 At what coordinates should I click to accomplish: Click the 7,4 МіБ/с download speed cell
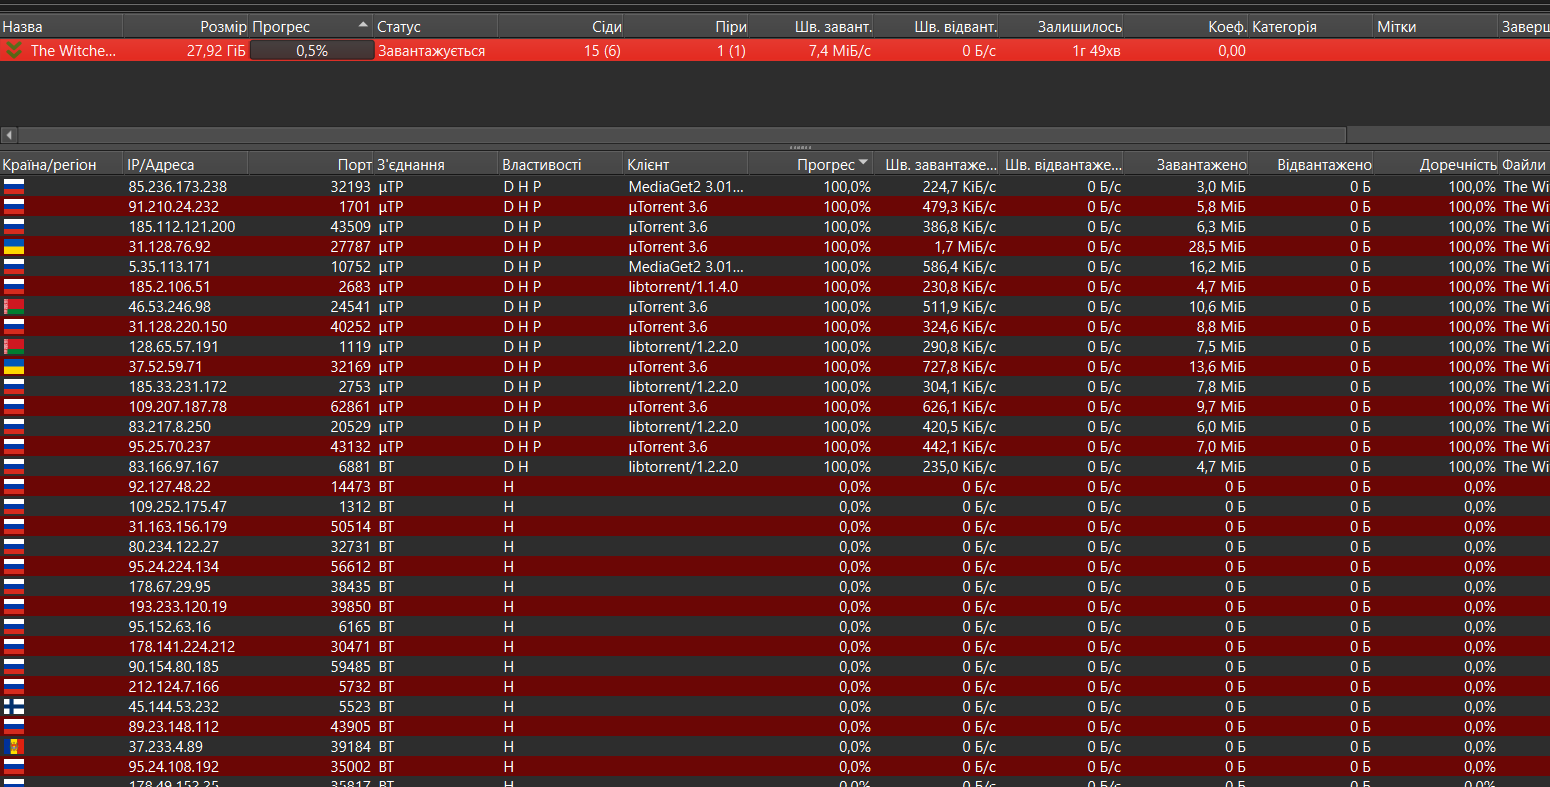839,50
